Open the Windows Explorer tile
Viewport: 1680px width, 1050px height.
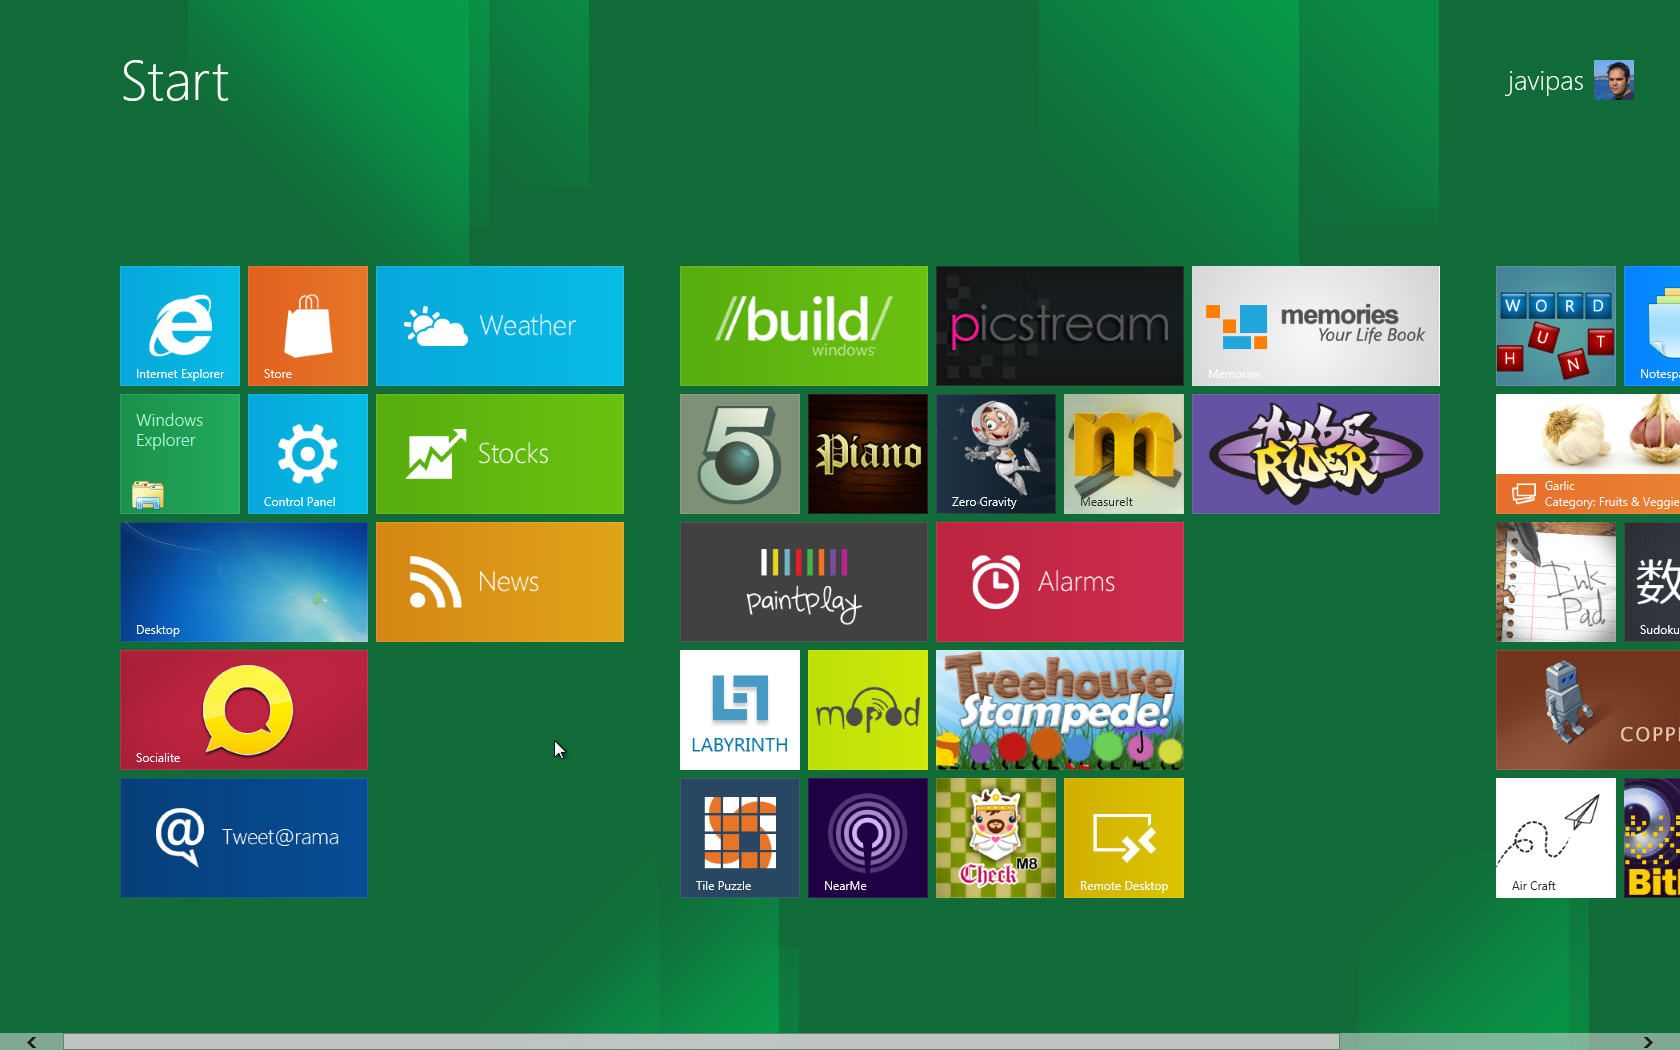[x=180, y=454]
